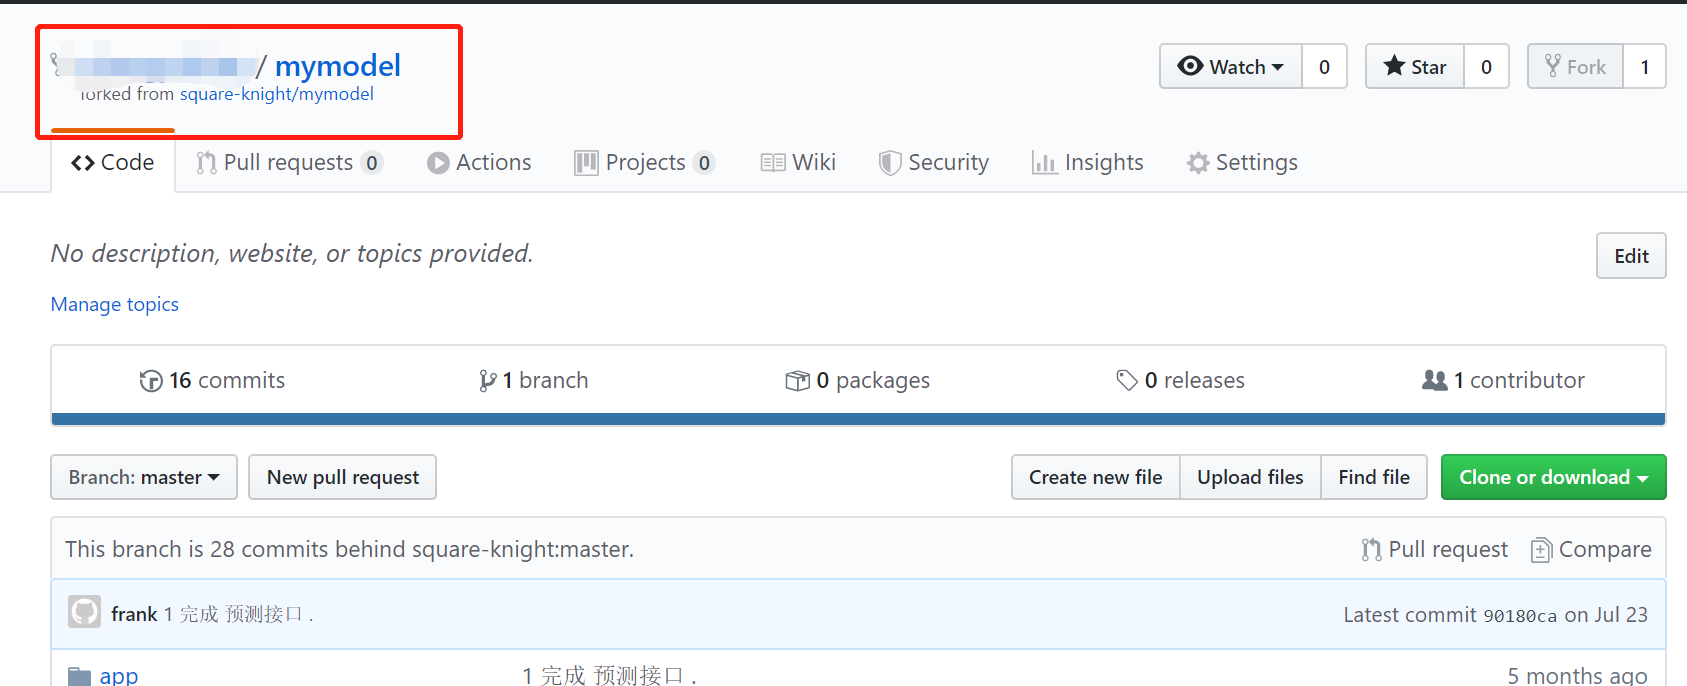Open the Watch dropdown
The height and width of the screenshot is (686, 1687).
point(1231,66)
